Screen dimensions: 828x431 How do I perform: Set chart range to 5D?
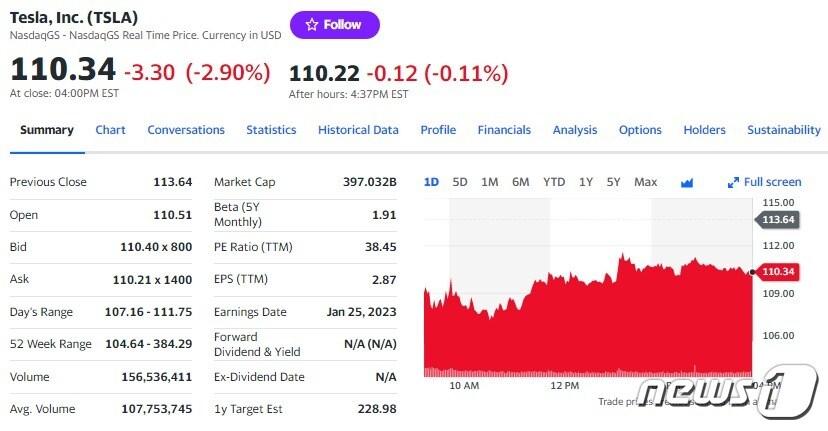[460, 182]
